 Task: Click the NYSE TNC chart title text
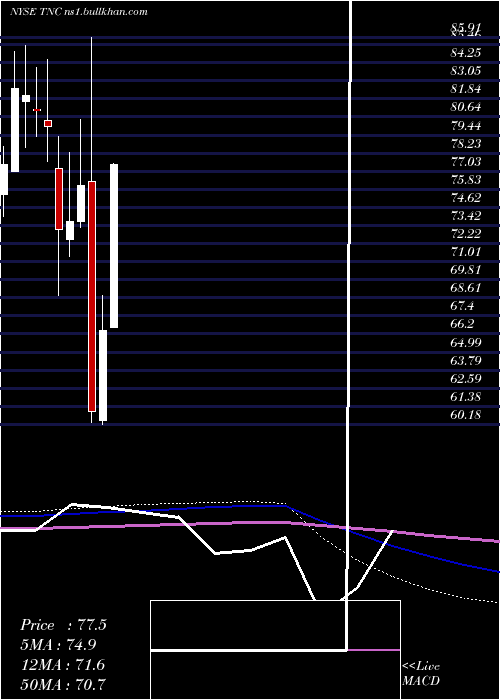pos(79,12)
